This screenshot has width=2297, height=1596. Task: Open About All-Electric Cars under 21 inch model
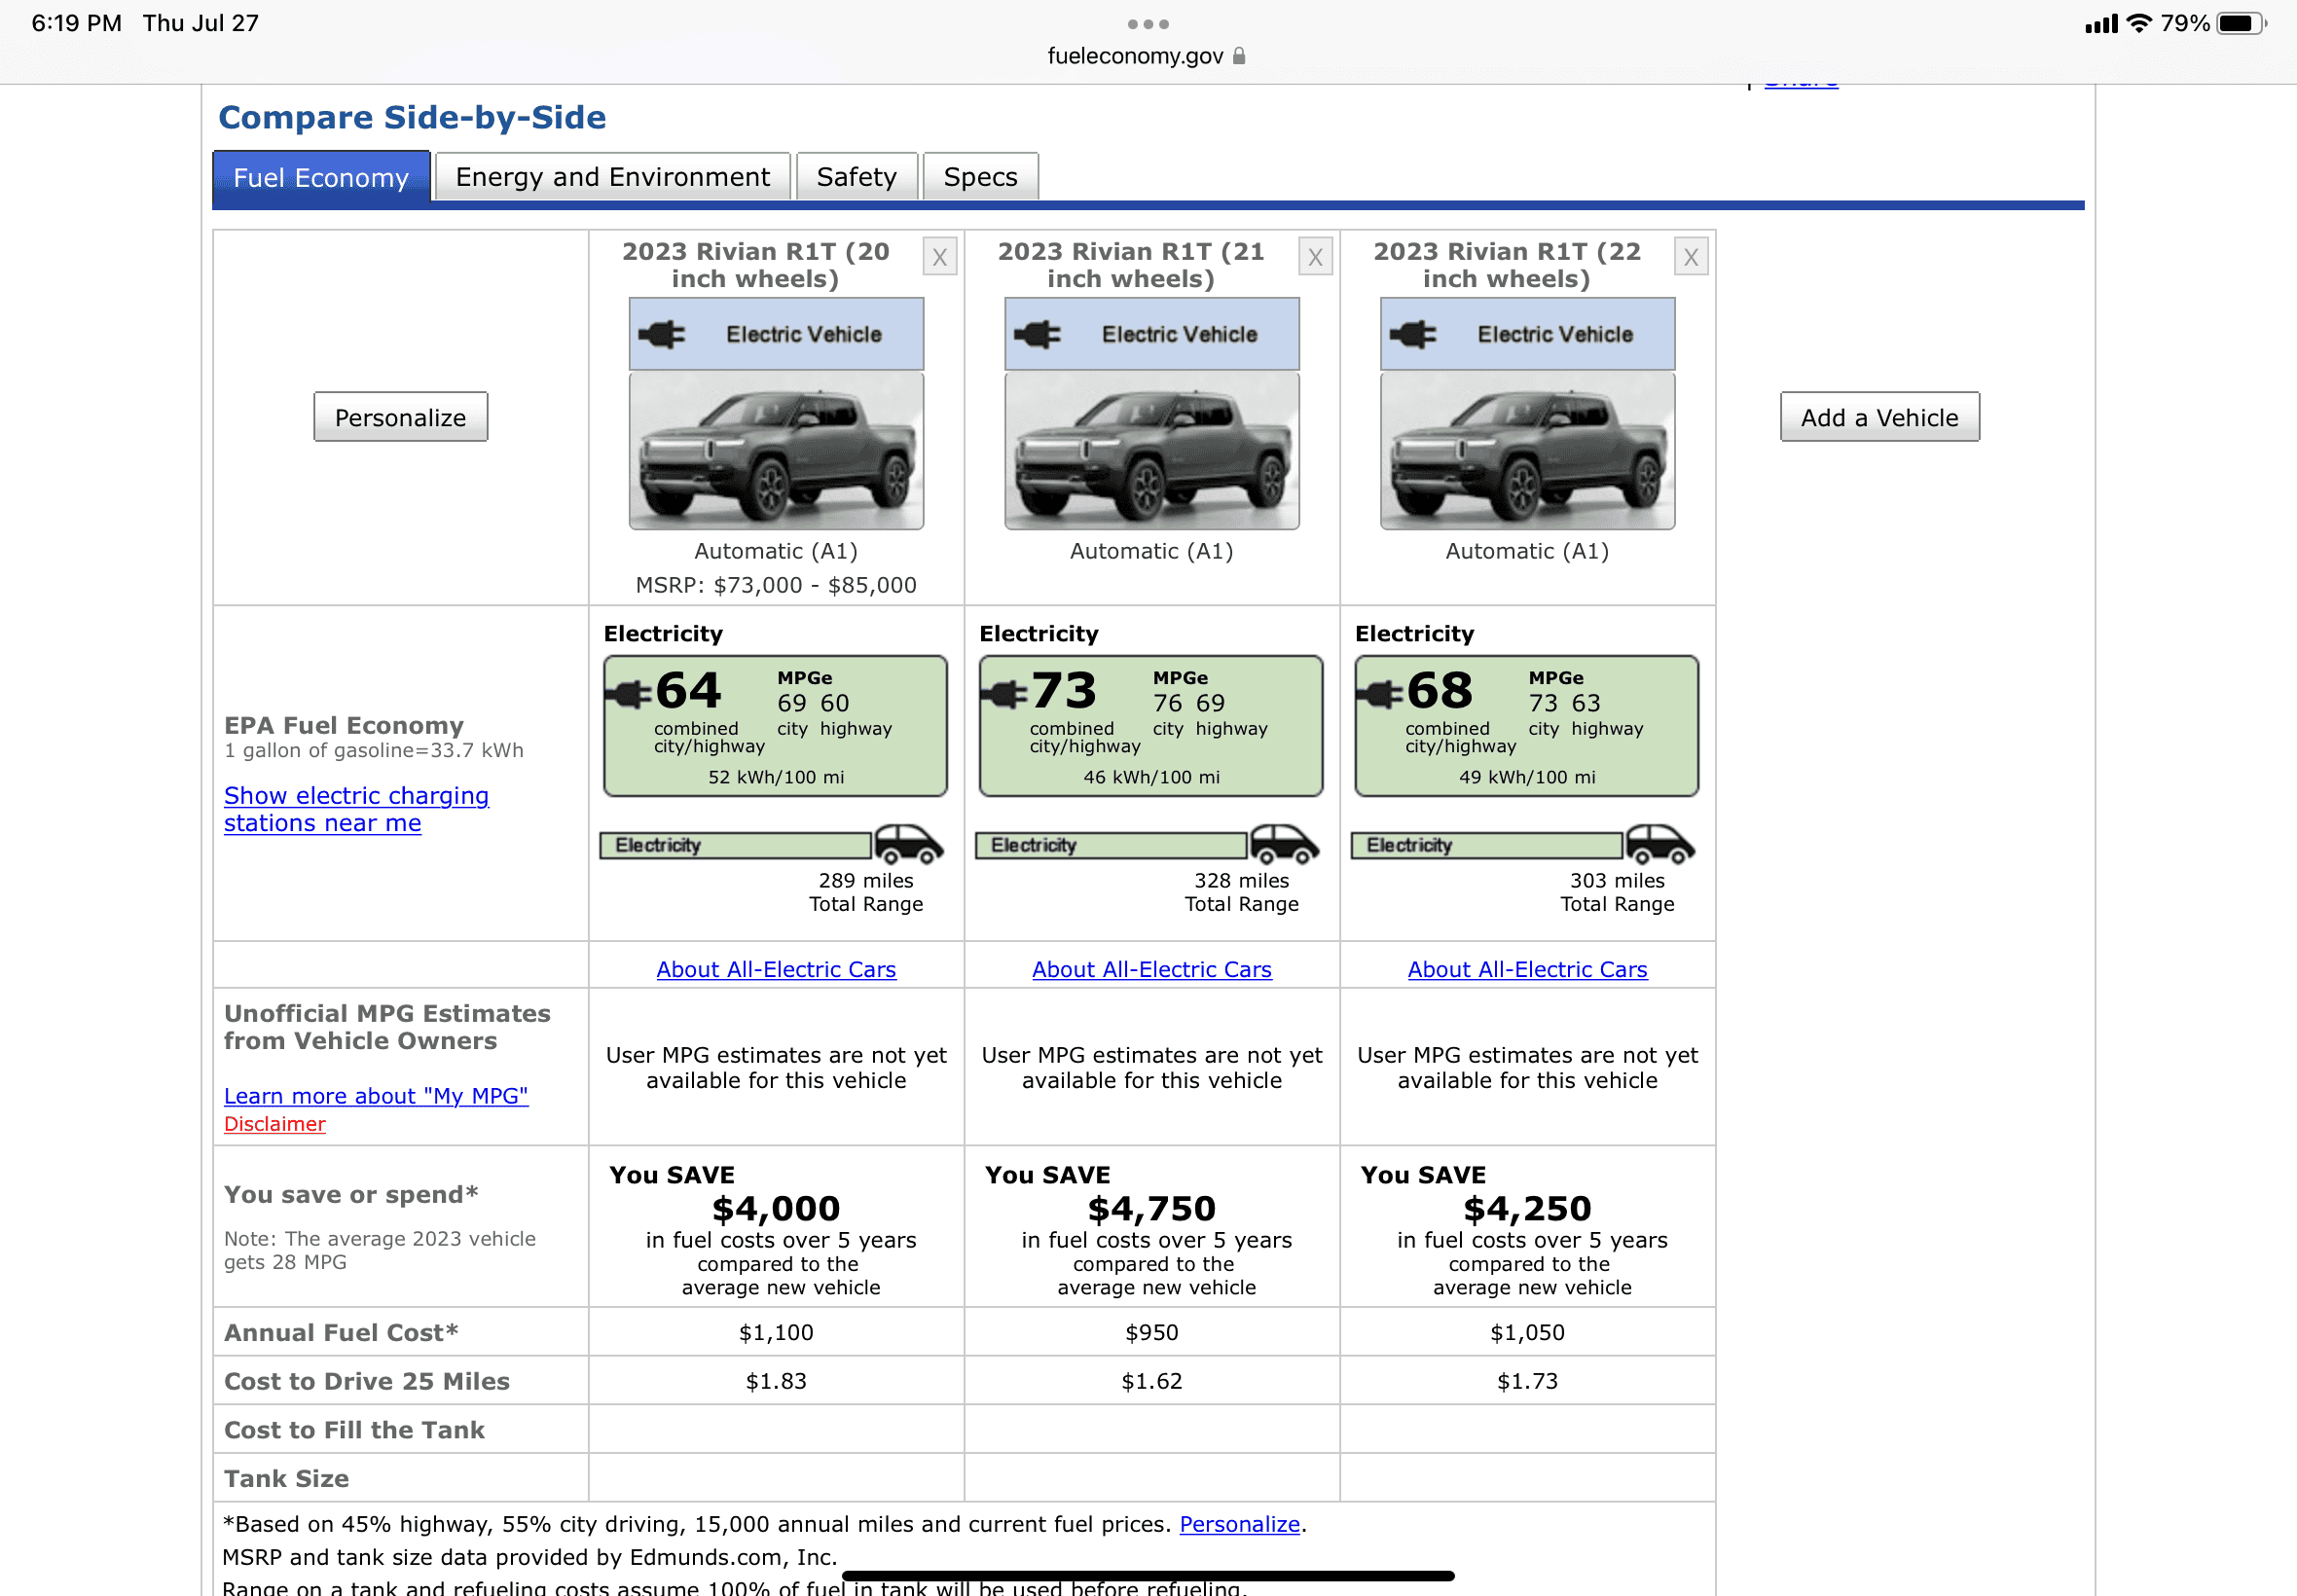1152,969
